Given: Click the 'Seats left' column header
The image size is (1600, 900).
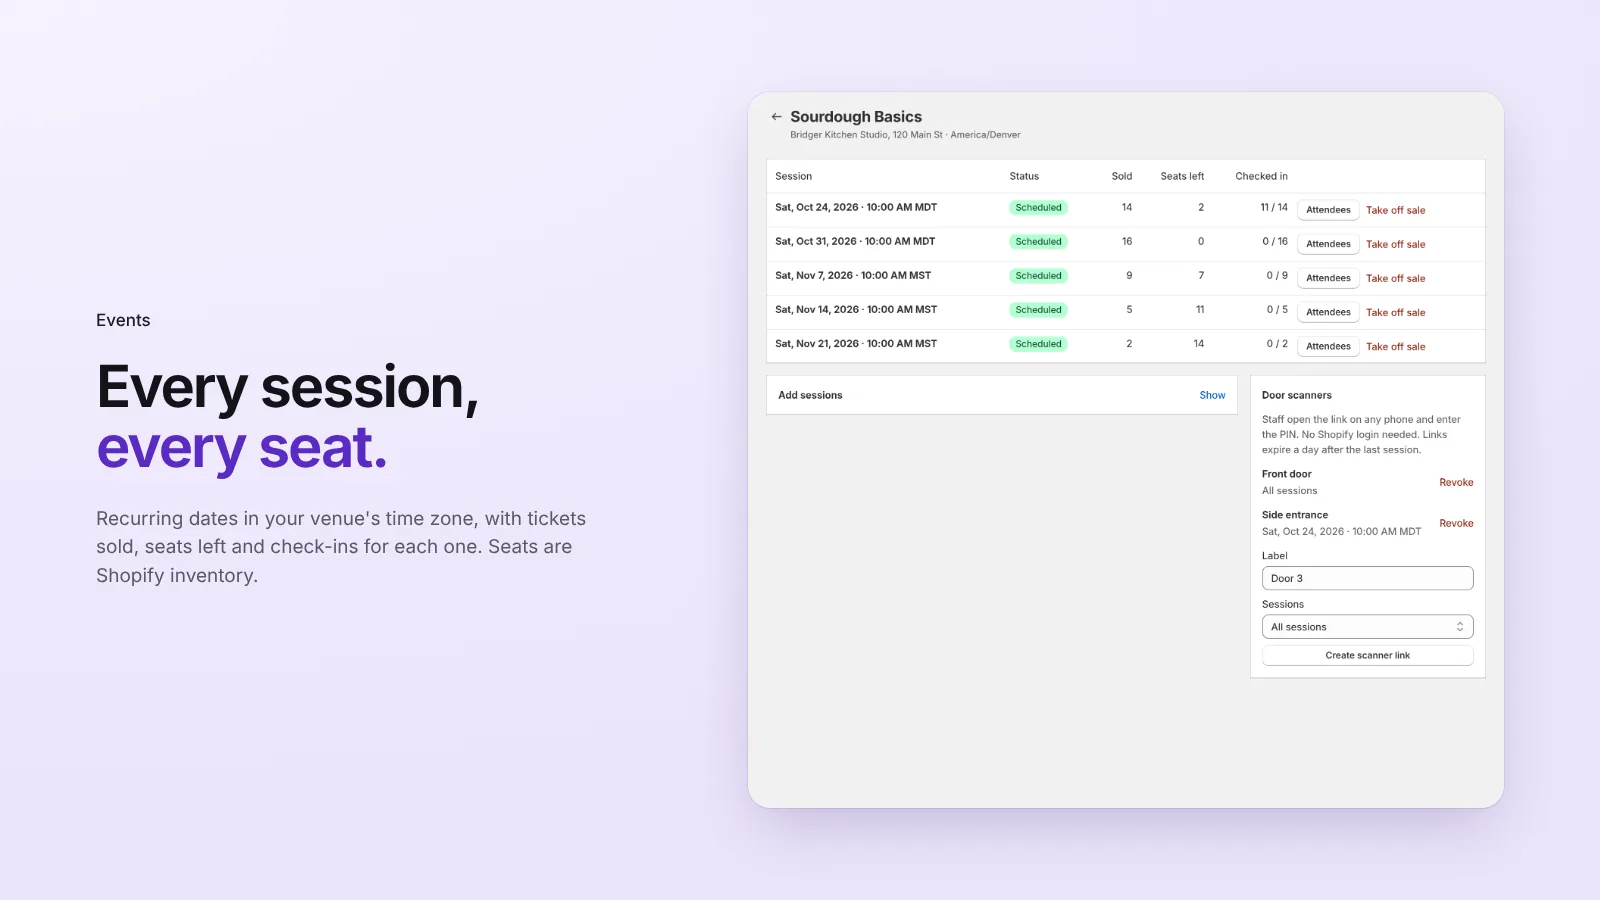Looking at the screenshot, I should click(x=1182, y=176).
